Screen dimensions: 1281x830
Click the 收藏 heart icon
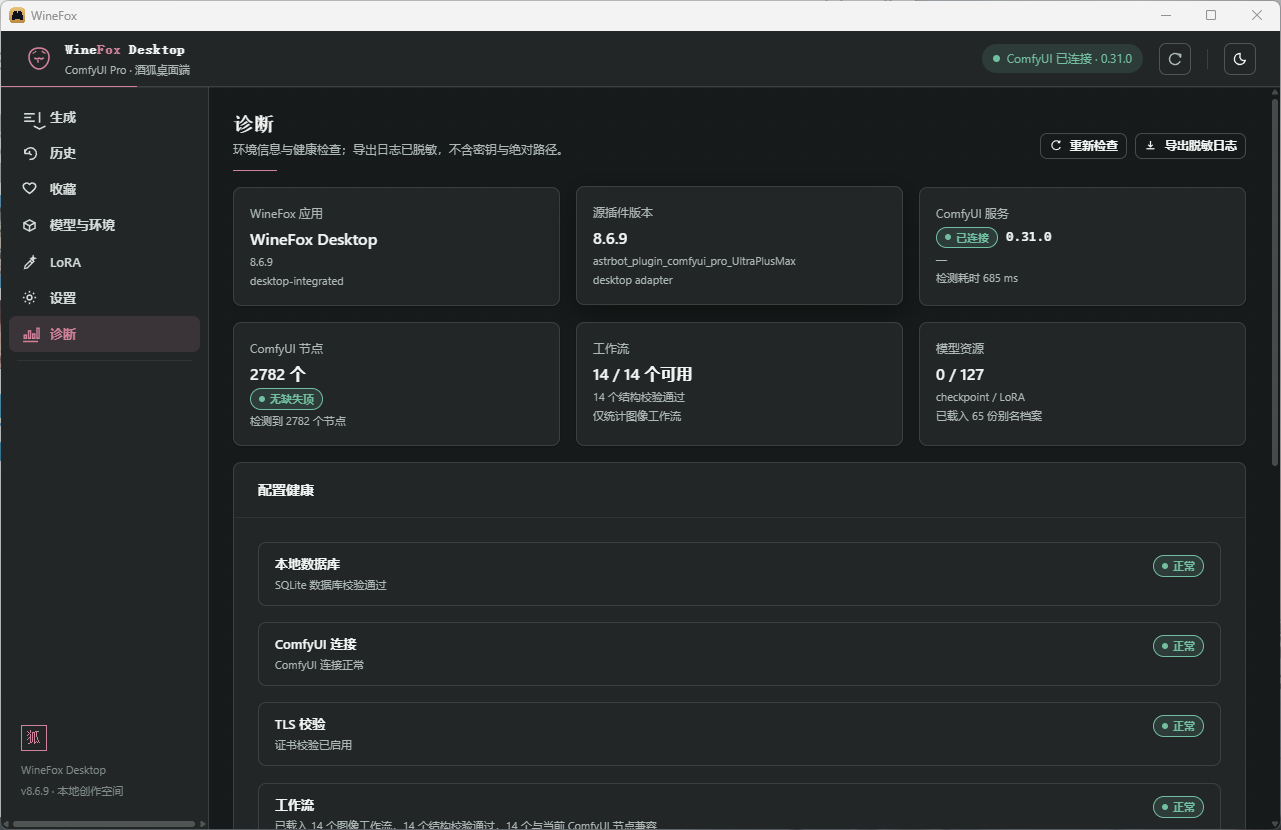pyautogui.click(x=30, y=189)
